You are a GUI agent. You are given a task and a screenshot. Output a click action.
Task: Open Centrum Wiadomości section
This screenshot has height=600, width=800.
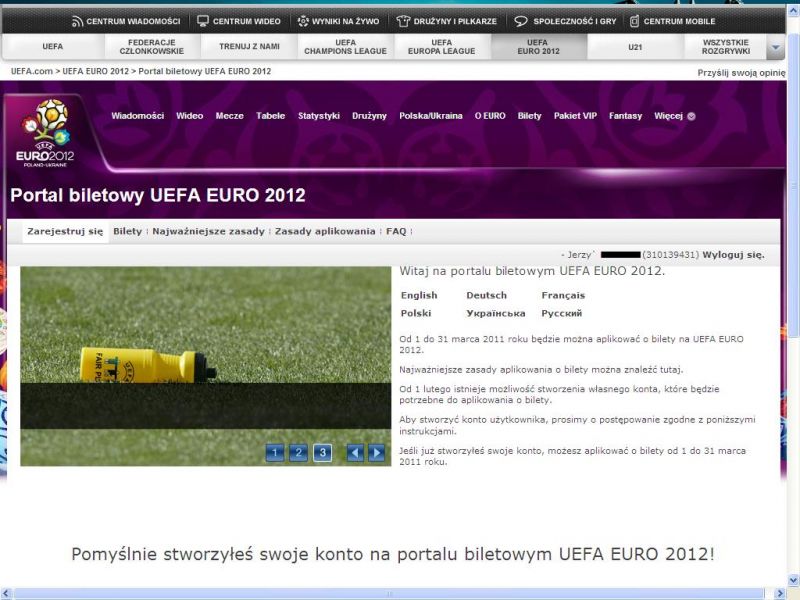pos(133,21)
